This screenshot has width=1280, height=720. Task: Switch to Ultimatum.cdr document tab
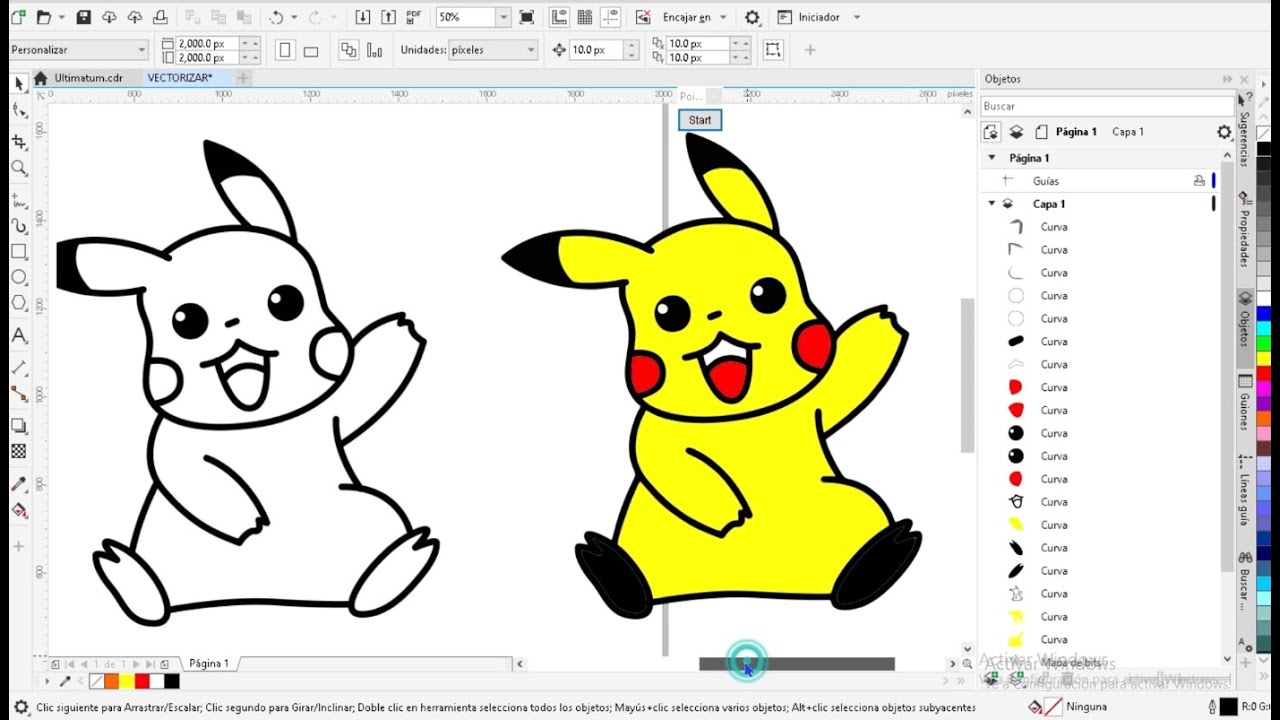[88, 78]
